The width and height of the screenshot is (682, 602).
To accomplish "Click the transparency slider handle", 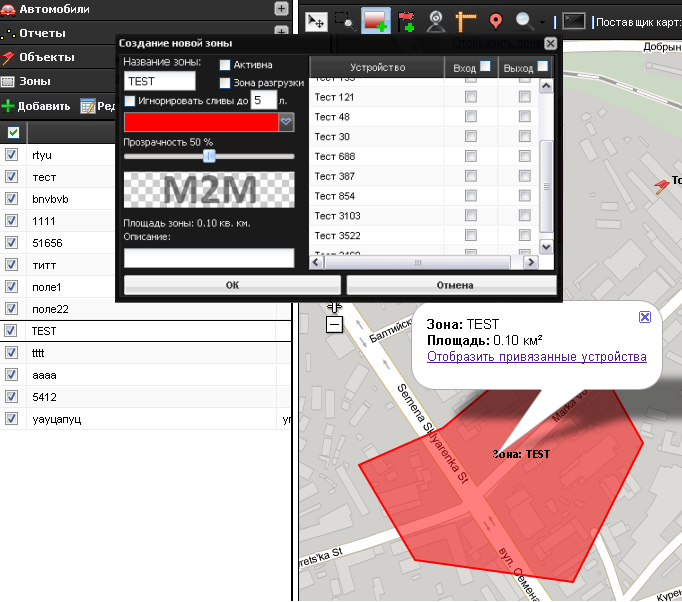I will 209,156.
